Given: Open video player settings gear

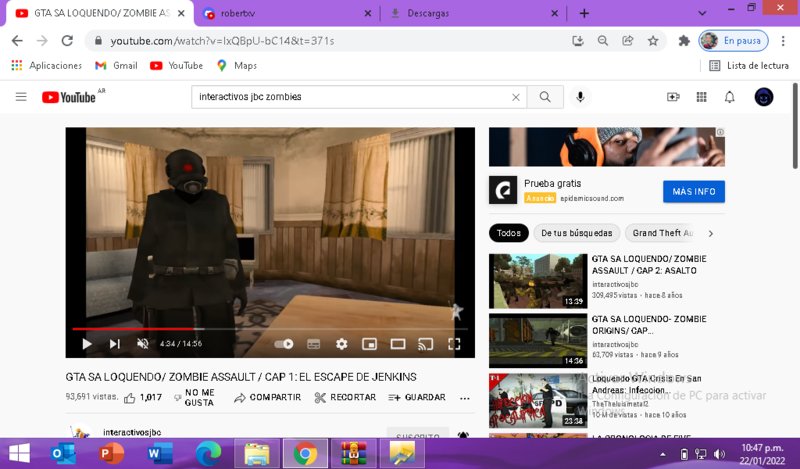Looking at the screenshot, I should [x=341, y=344].
